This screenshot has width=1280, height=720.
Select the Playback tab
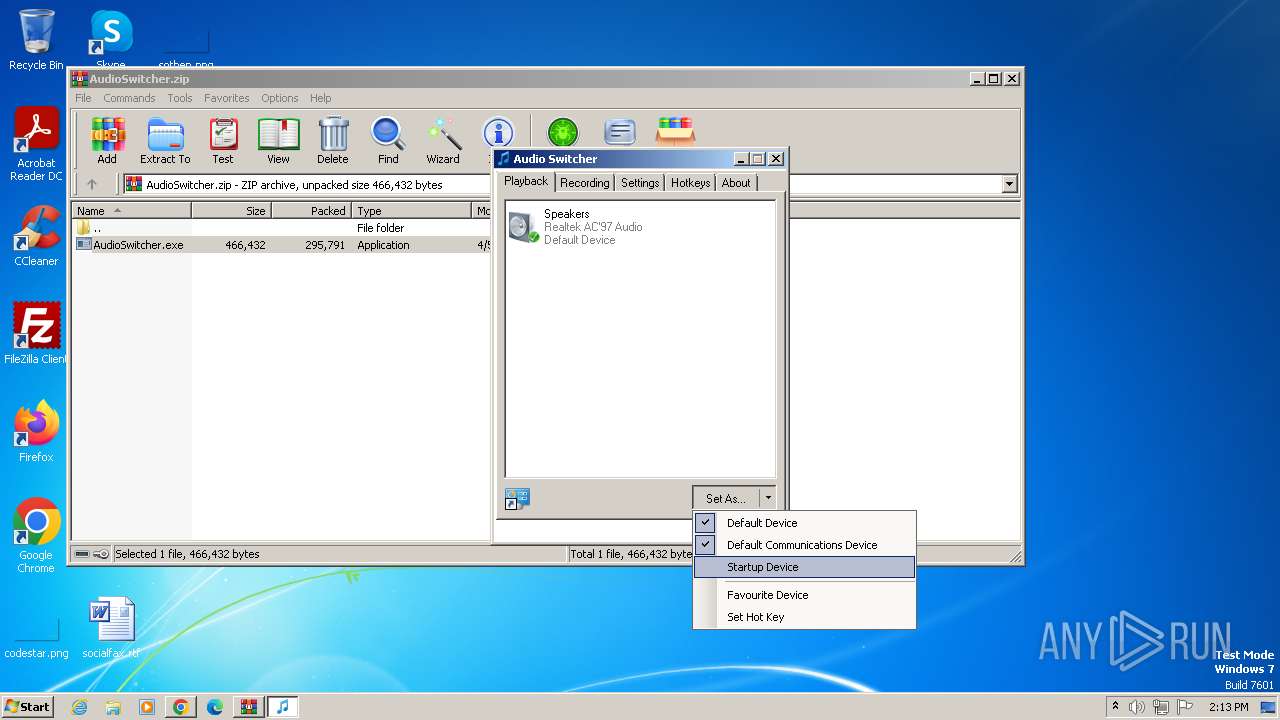pyautogui.click(x=526, y=181)
